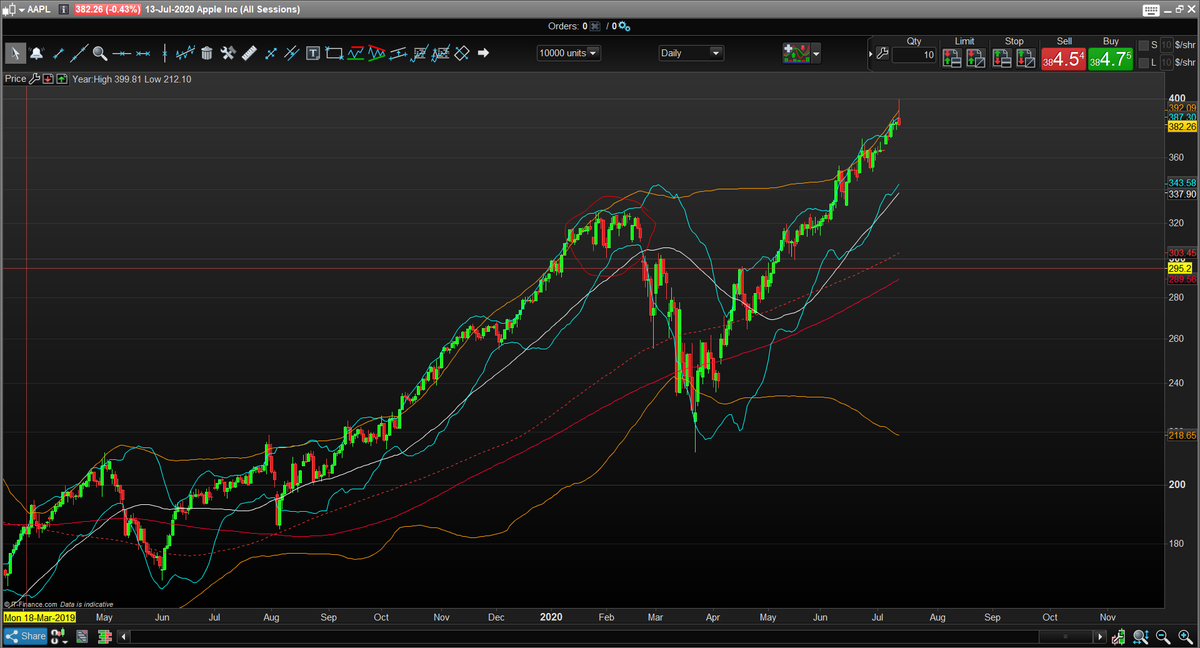Click the 382.26 (-0.43%) price label
Screen dimensions: 1200x648
[108, 9]
